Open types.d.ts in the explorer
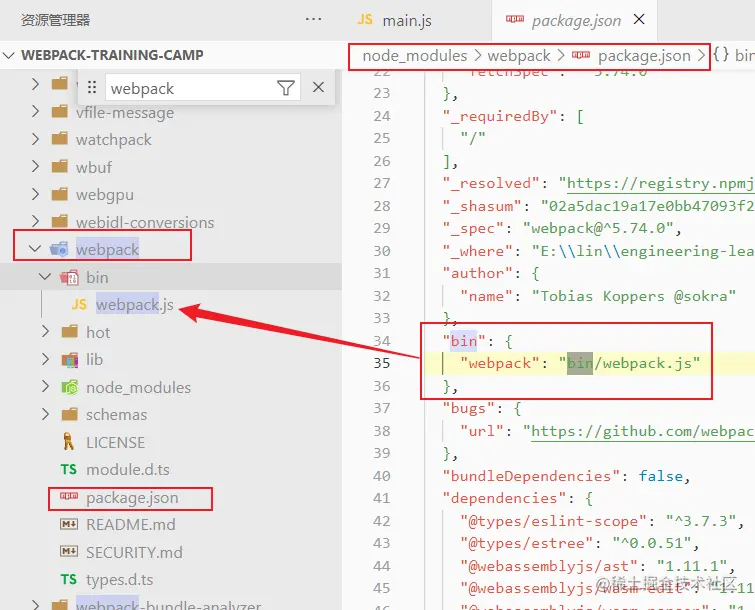The width and height of the screenshot is (755, 610). tap(119, 580)
